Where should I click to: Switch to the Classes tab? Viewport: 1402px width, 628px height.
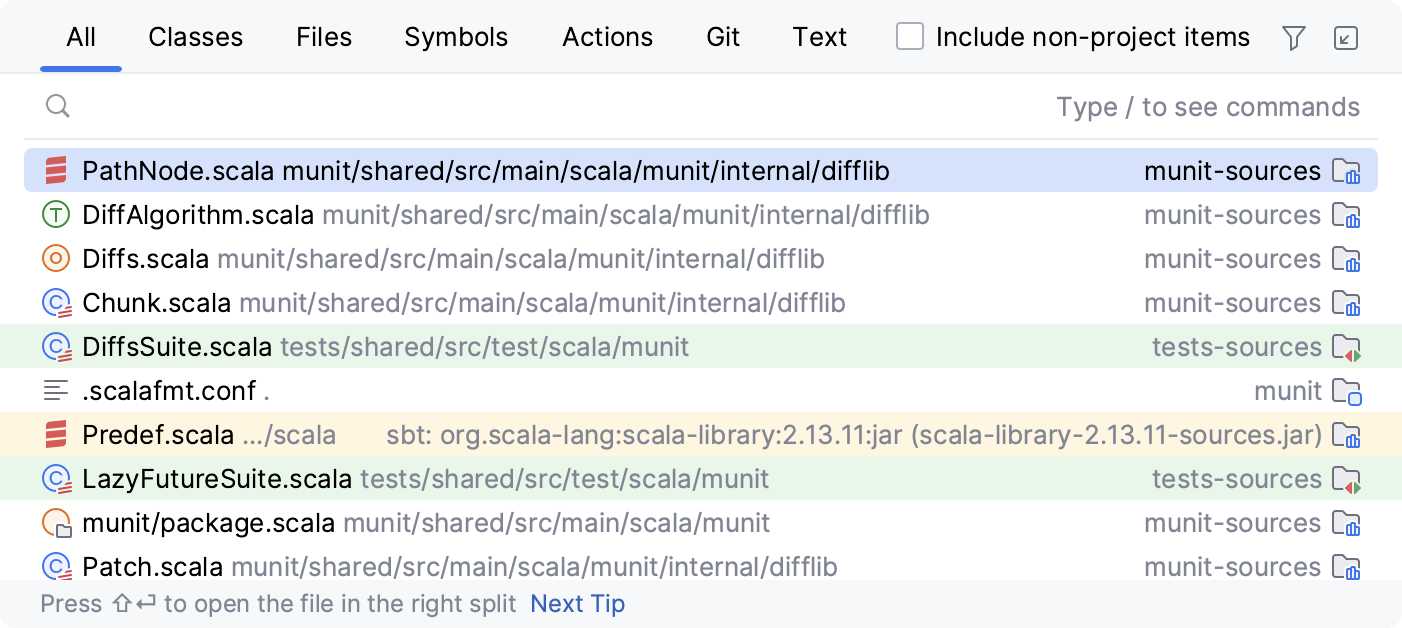195,38
